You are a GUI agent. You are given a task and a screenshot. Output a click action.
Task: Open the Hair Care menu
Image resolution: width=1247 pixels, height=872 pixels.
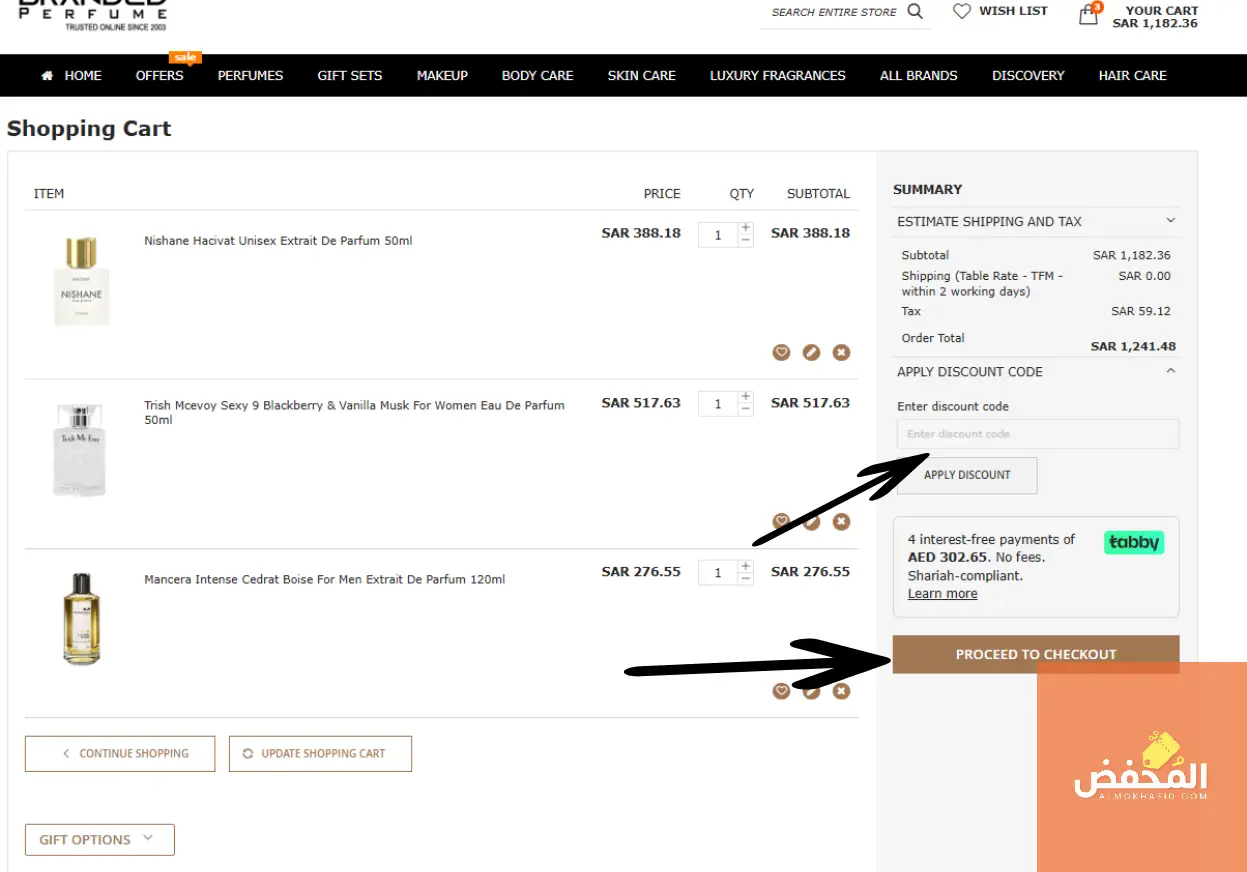pyautogui.click(x=1133, y=75)
